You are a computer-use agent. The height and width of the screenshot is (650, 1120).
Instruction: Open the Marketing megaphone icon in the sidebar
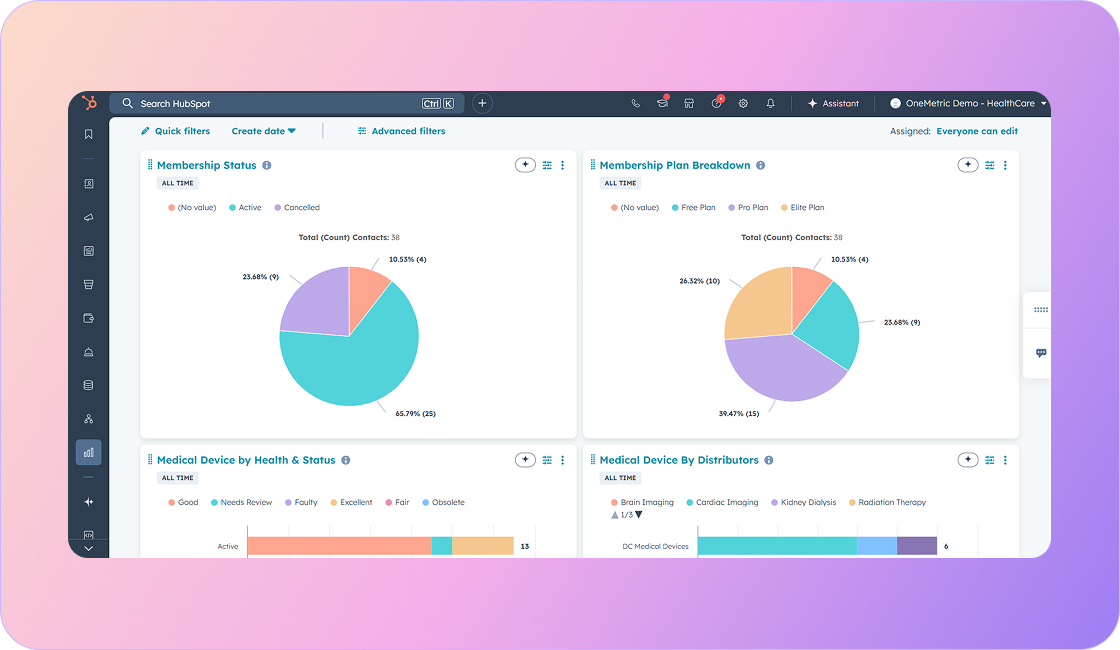(x=88, y=217)
